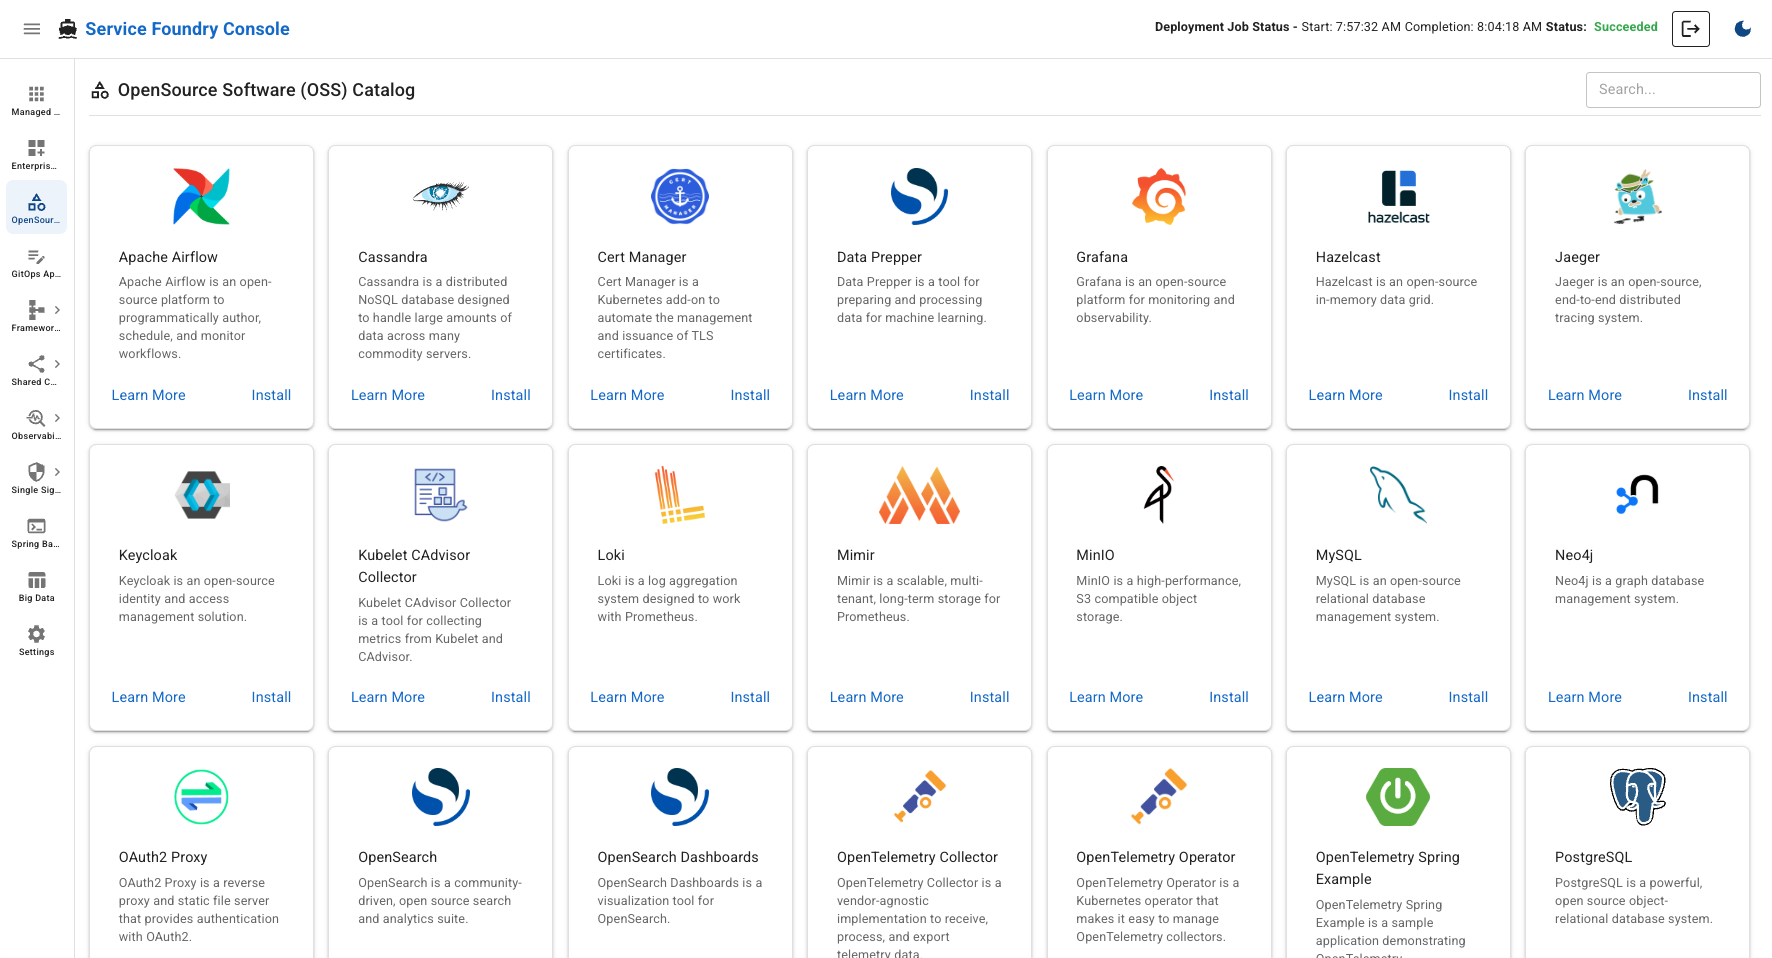Open Observability sidebar icon
Screen dimensions: 1772x958
point(36,417)
